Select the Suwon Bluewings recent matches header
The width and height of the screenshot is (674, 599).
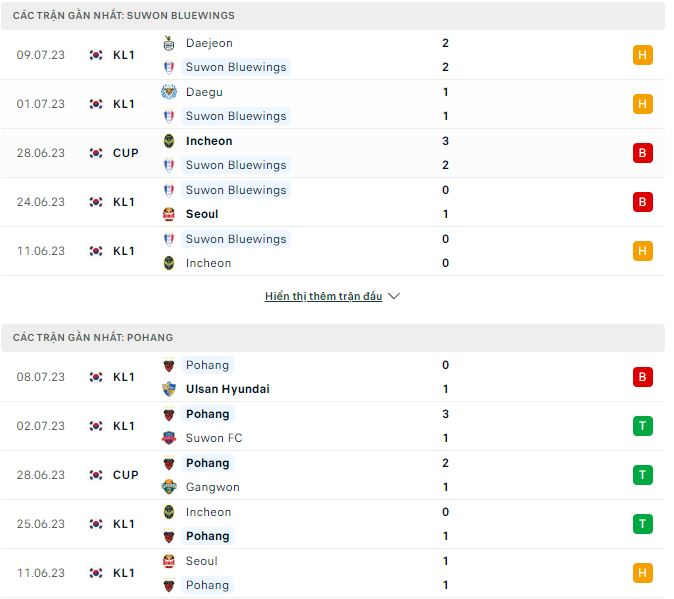pos(125,16)
